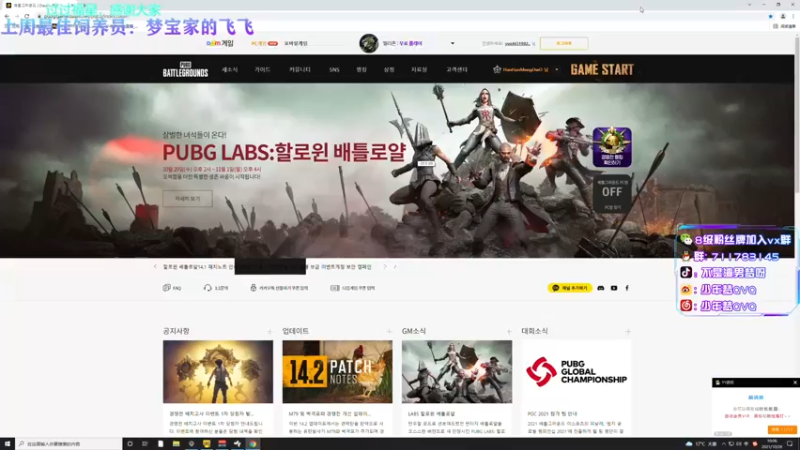
Task: Open the 상점 menu item
Action: click(389, 69)
